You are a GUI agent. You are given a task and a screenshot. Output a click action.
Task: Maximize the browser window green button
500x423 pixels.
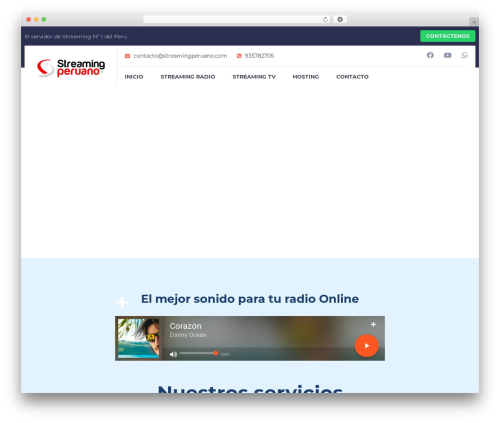coord(44,20)
